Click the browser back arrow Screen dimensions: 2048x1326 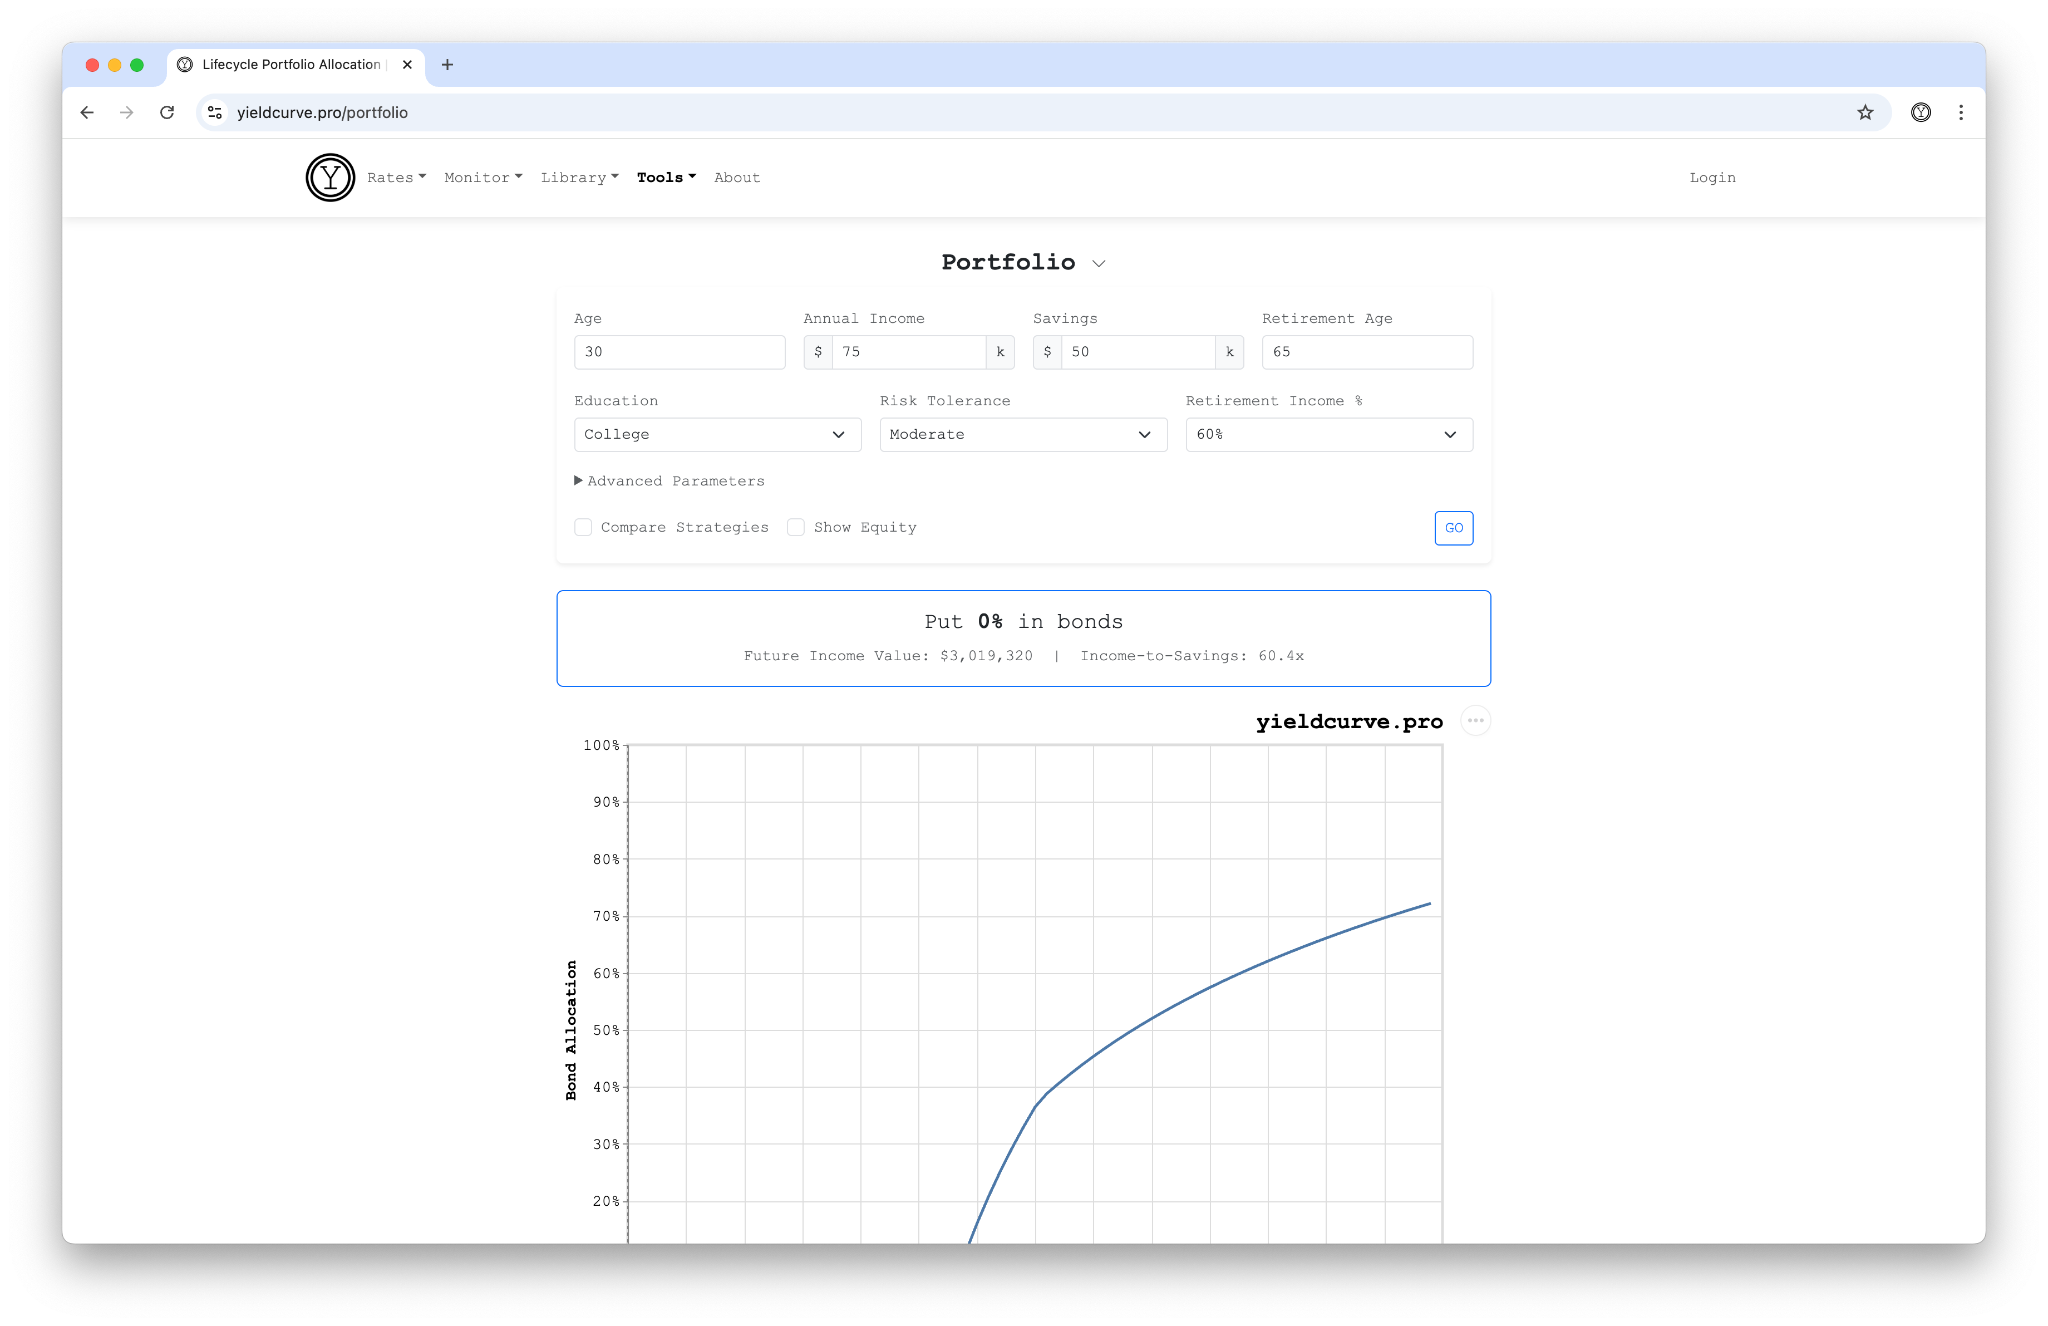[87, 112]
